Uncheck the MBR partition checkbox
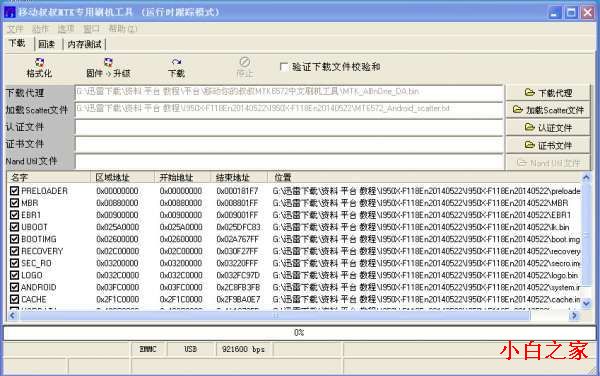Viewport: 600px width, 376px height. (15, 203)
